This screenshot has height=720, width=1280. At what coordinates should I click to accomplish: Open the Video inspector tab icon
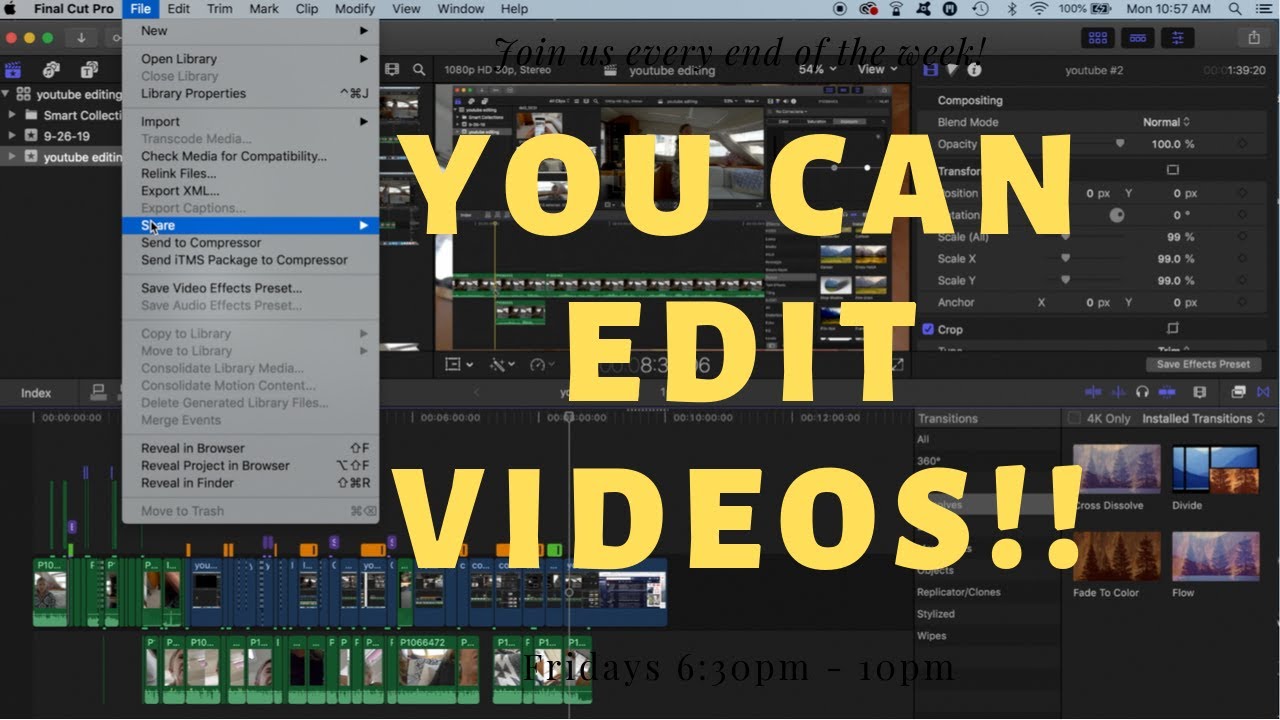click(x=930, y=70)
